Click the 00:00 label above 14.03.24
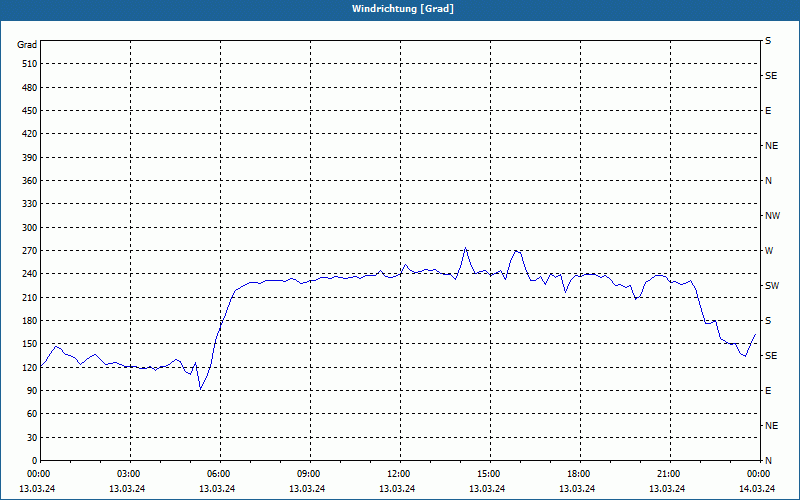Image resolution: width=800 pixels, height=500 pixels. (759, 474)
